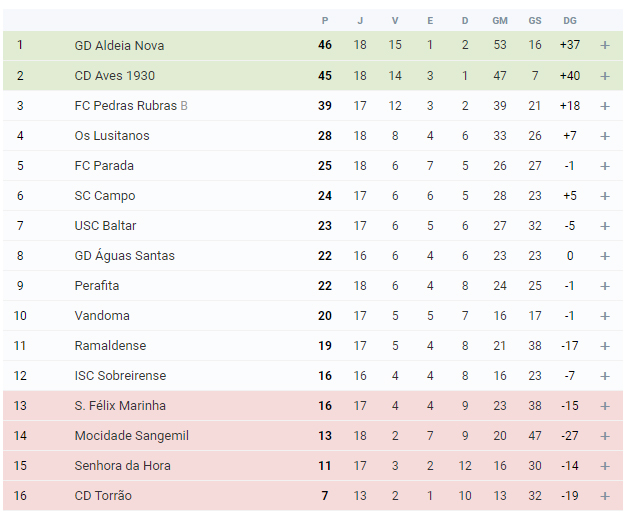Open ISC Sobreirense team link

pos(120,376)
